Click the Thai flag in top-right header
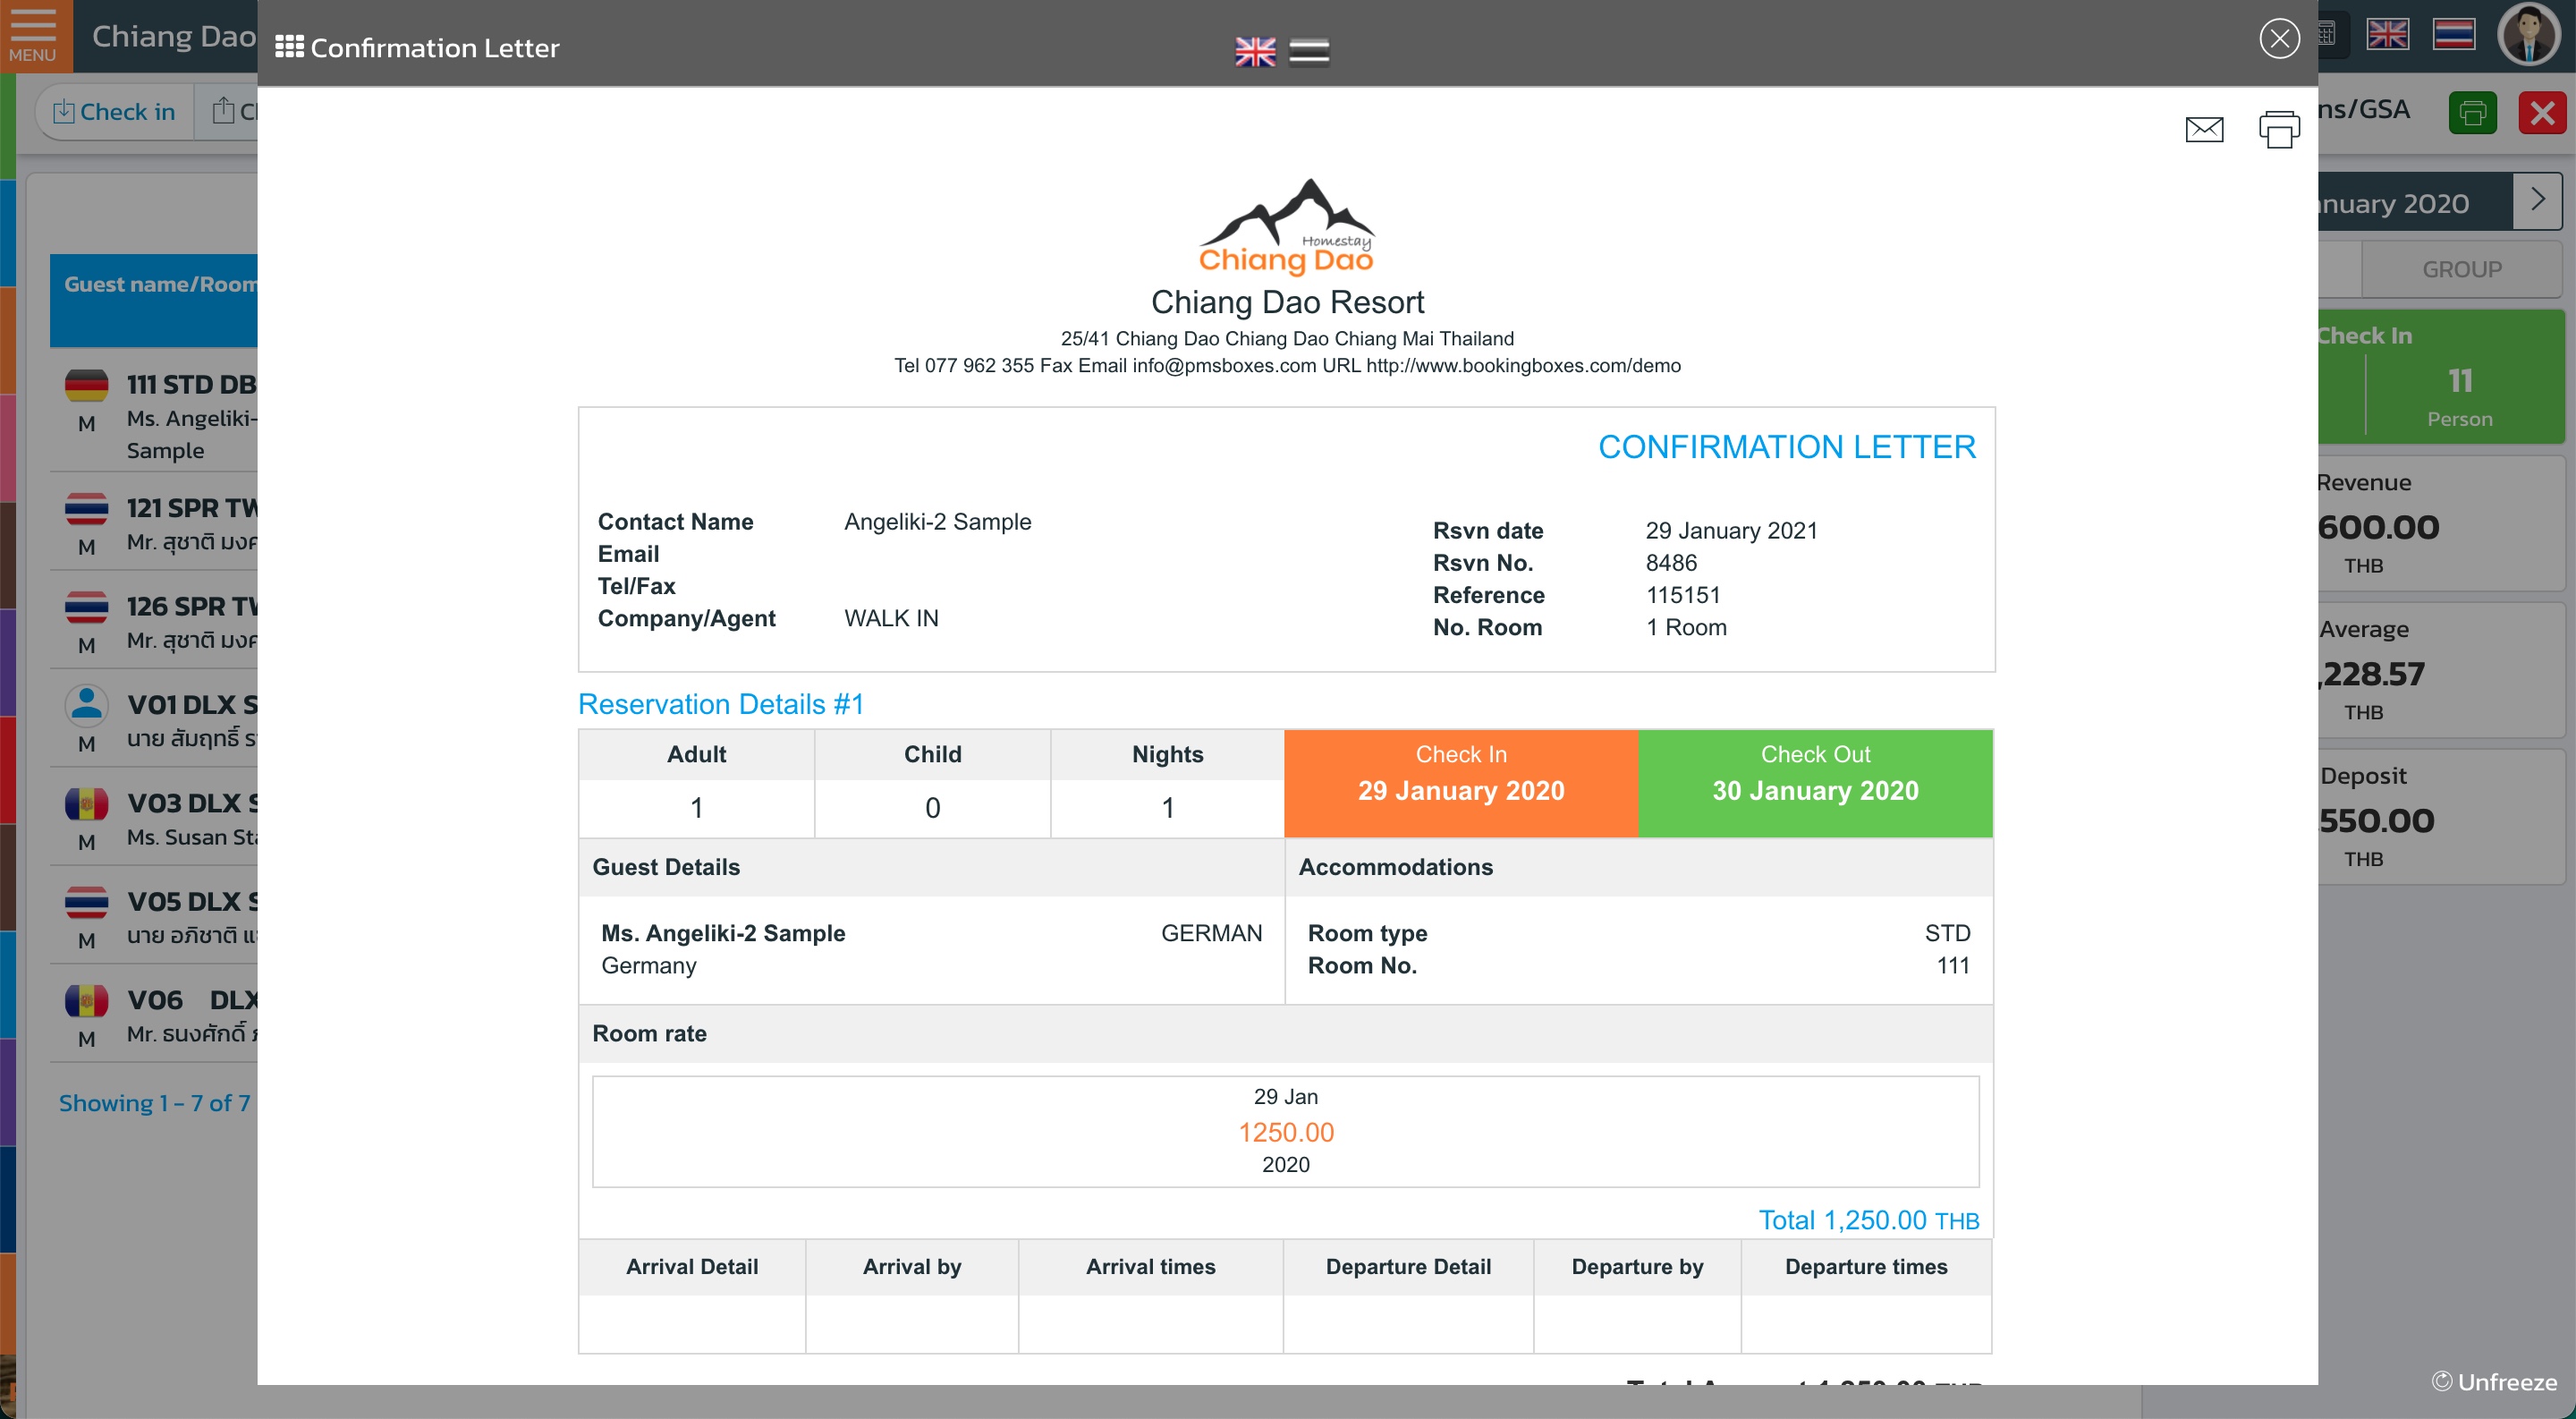Screen dimensions: 2576x1419 2454,35
